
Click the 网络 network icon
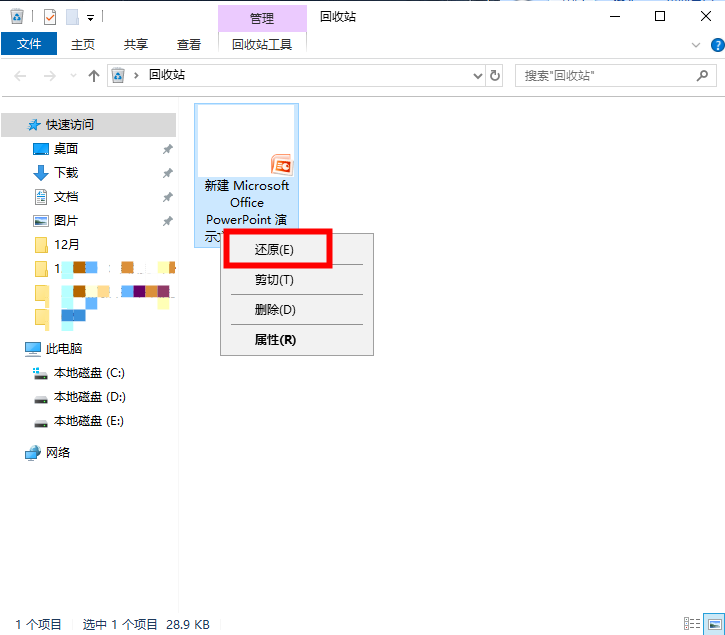pos(33,453)
